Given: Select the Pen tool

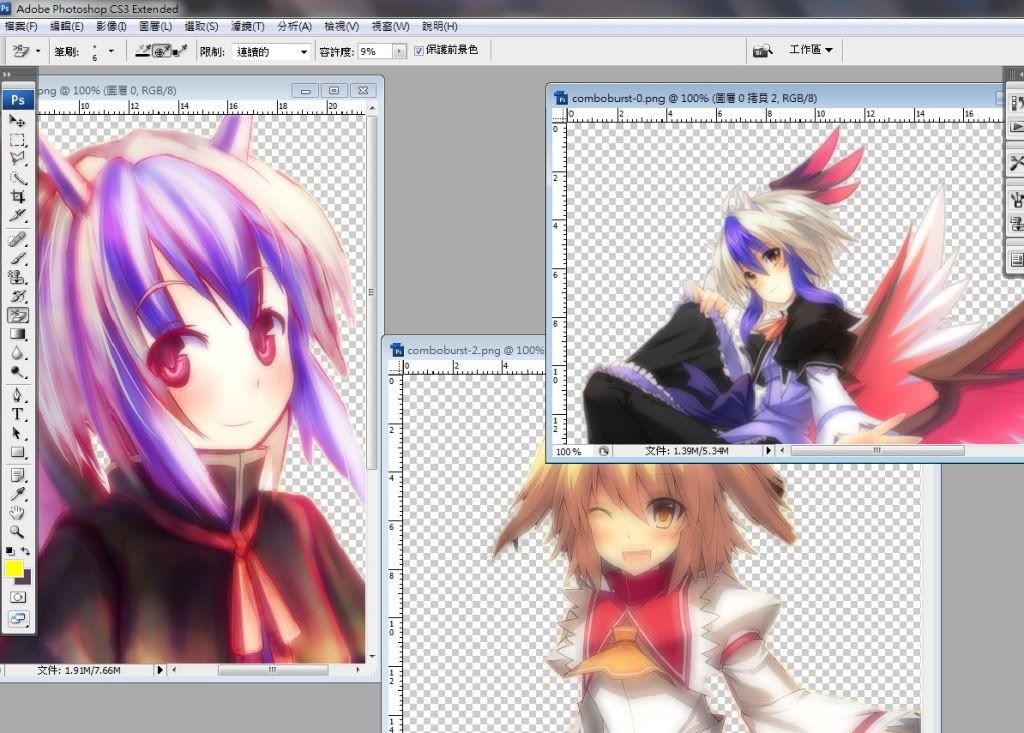Looking at the screenshot, I should [x=17, y=395].
